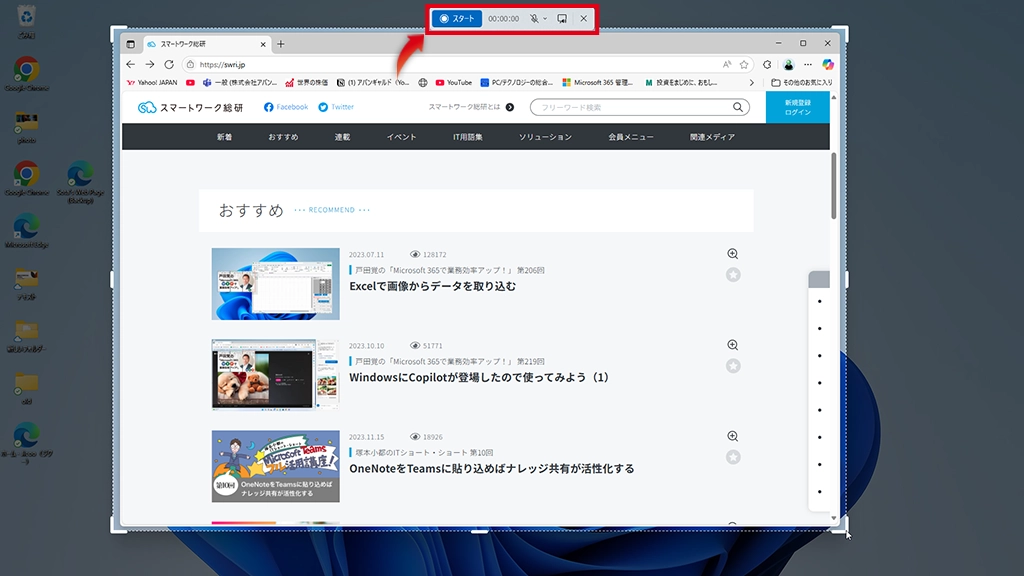The width and height of the screenshot is (1024, 576).
Task: Open the Excel article thumbnail
Action: coord(276,284)
